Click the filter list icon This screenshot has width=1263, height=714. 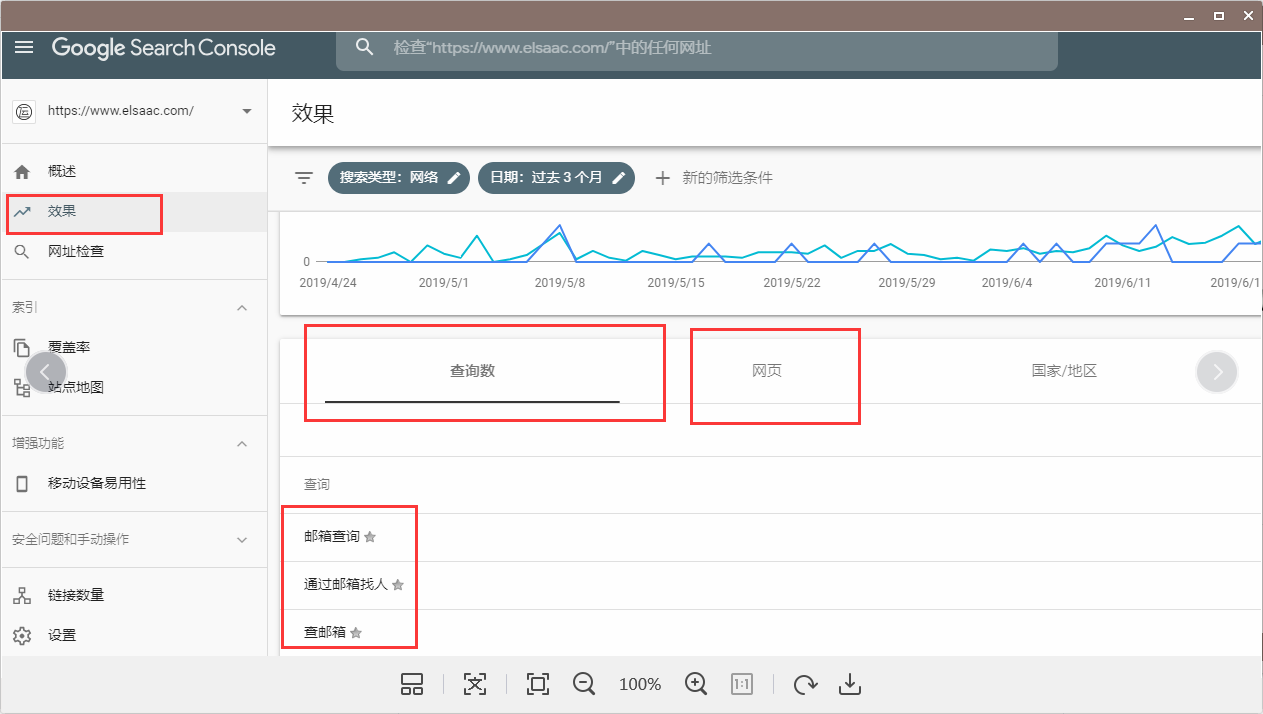304,178
